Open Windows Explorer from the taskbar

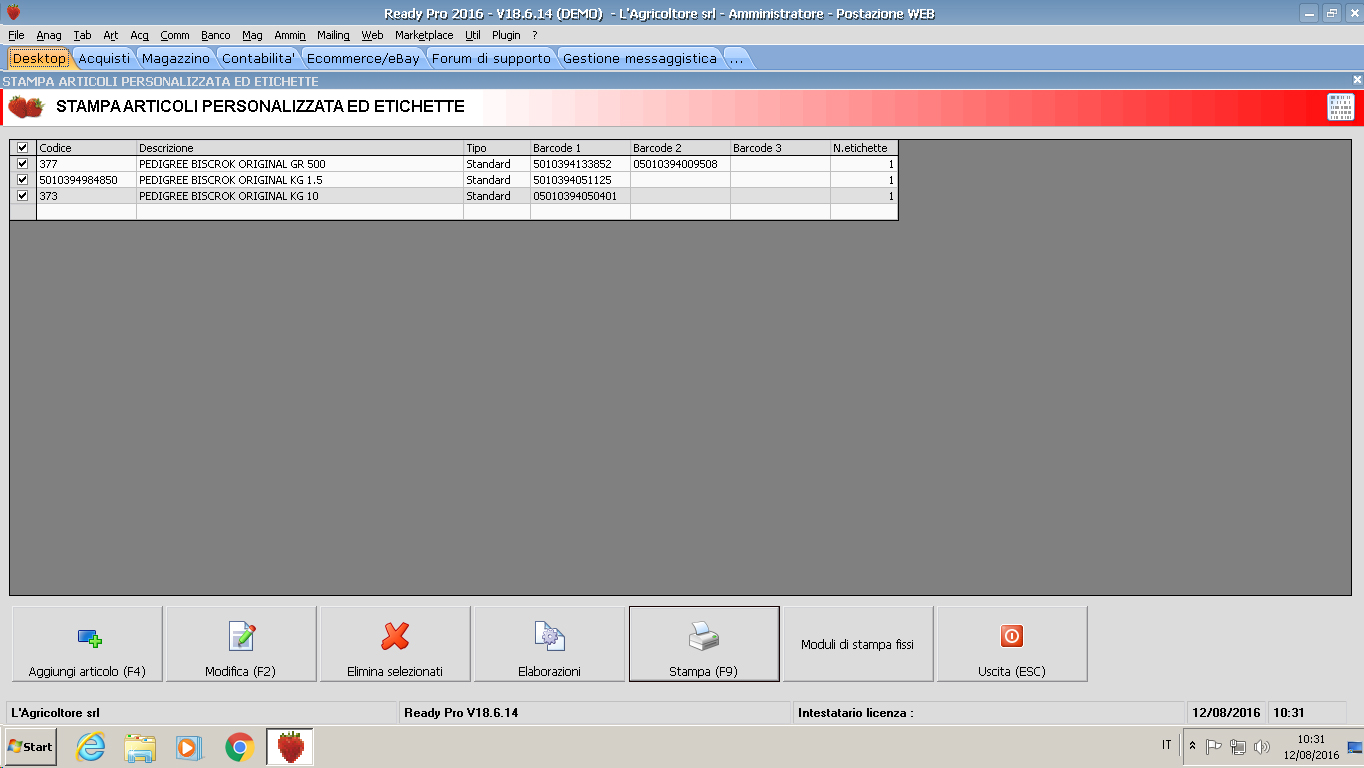pyautogui.click(x=140, y=746)
